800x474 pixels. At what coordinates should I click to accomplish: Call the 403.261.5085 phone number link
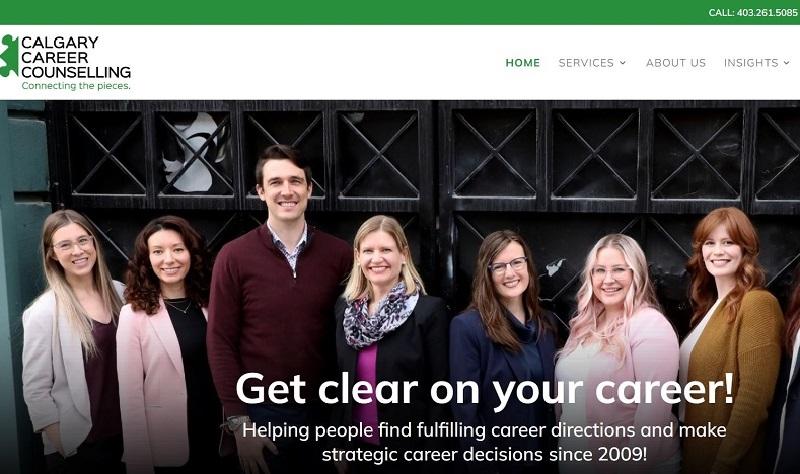click(753, 13)
